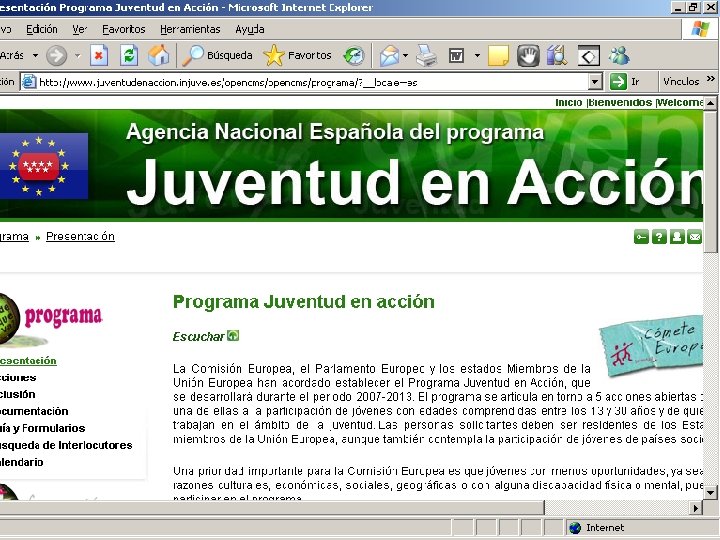The width and height of the screenshot is (720, 540).
Task: Click the green envelope contact icon
Action: click(695, 237)
